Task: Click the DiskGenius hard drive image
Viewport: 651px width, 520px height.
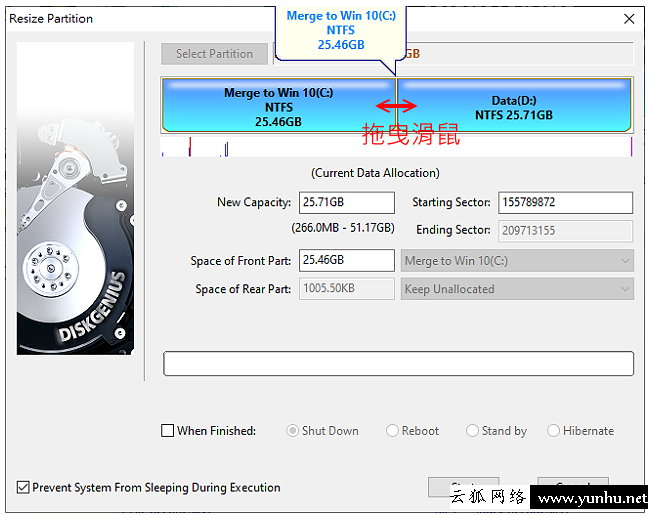Action: click(75, 198)
